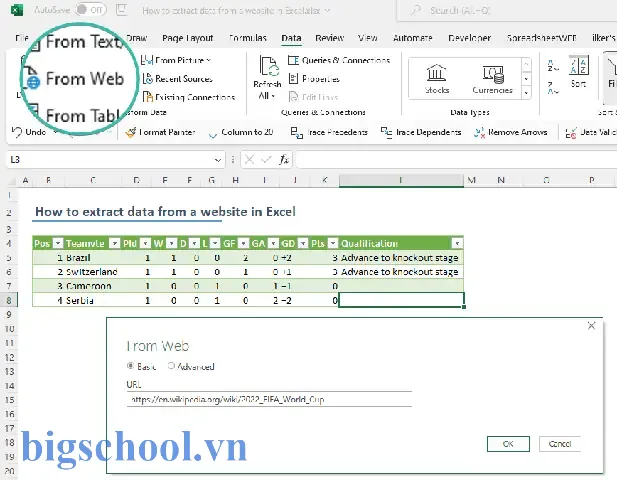
Task: Switch to the Data tab
Action: (291, 38)
